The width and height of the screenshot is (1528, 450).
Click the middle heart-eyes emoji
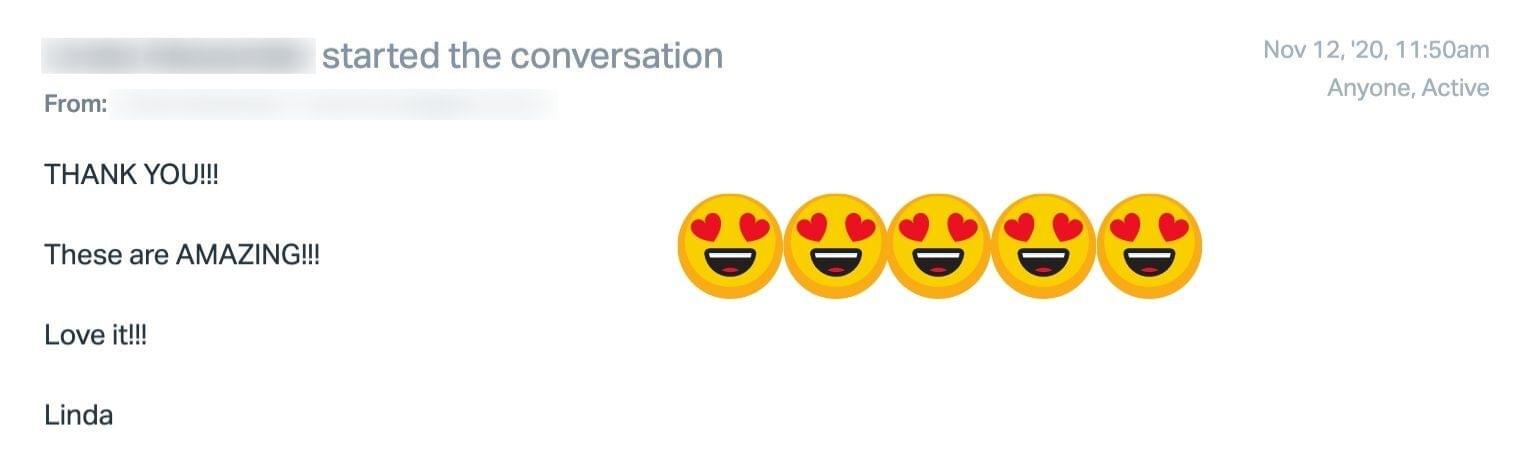pos(939,246)
